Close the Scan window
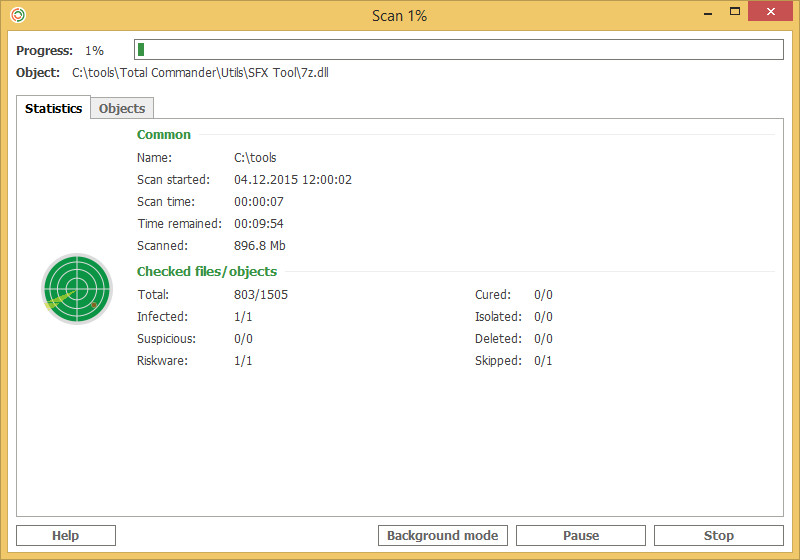The width and height of the screenshot is (800, 560). tap(771, 11)
